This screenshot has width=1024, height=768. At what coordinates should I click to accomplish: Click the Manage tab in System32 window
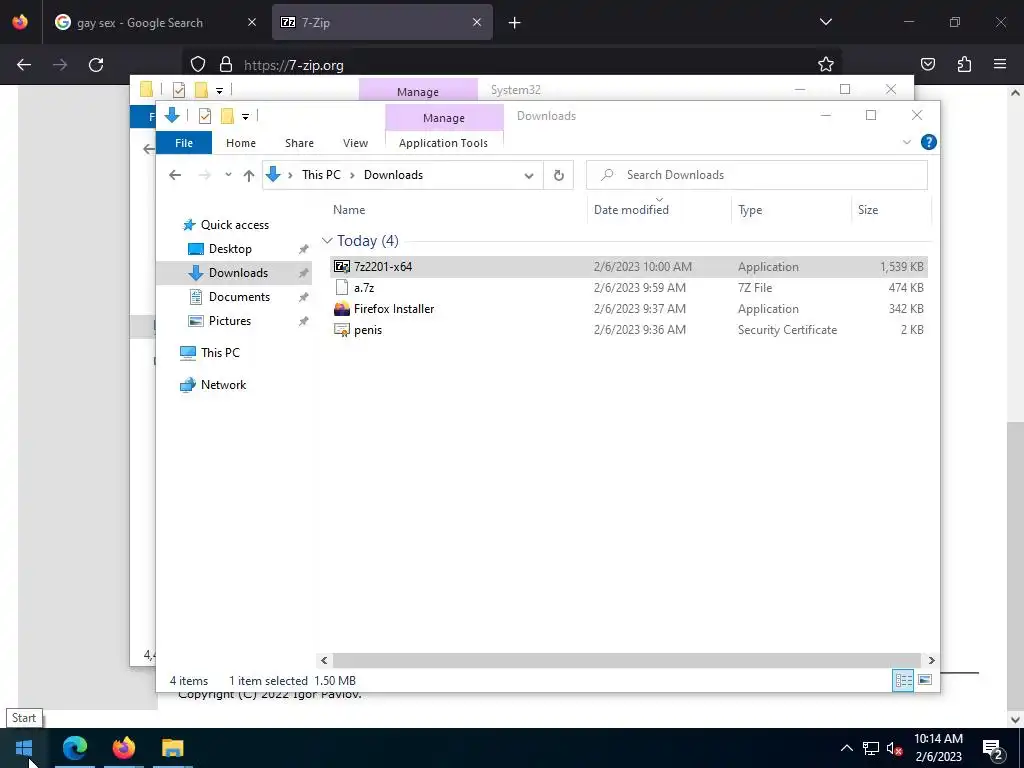418,90
